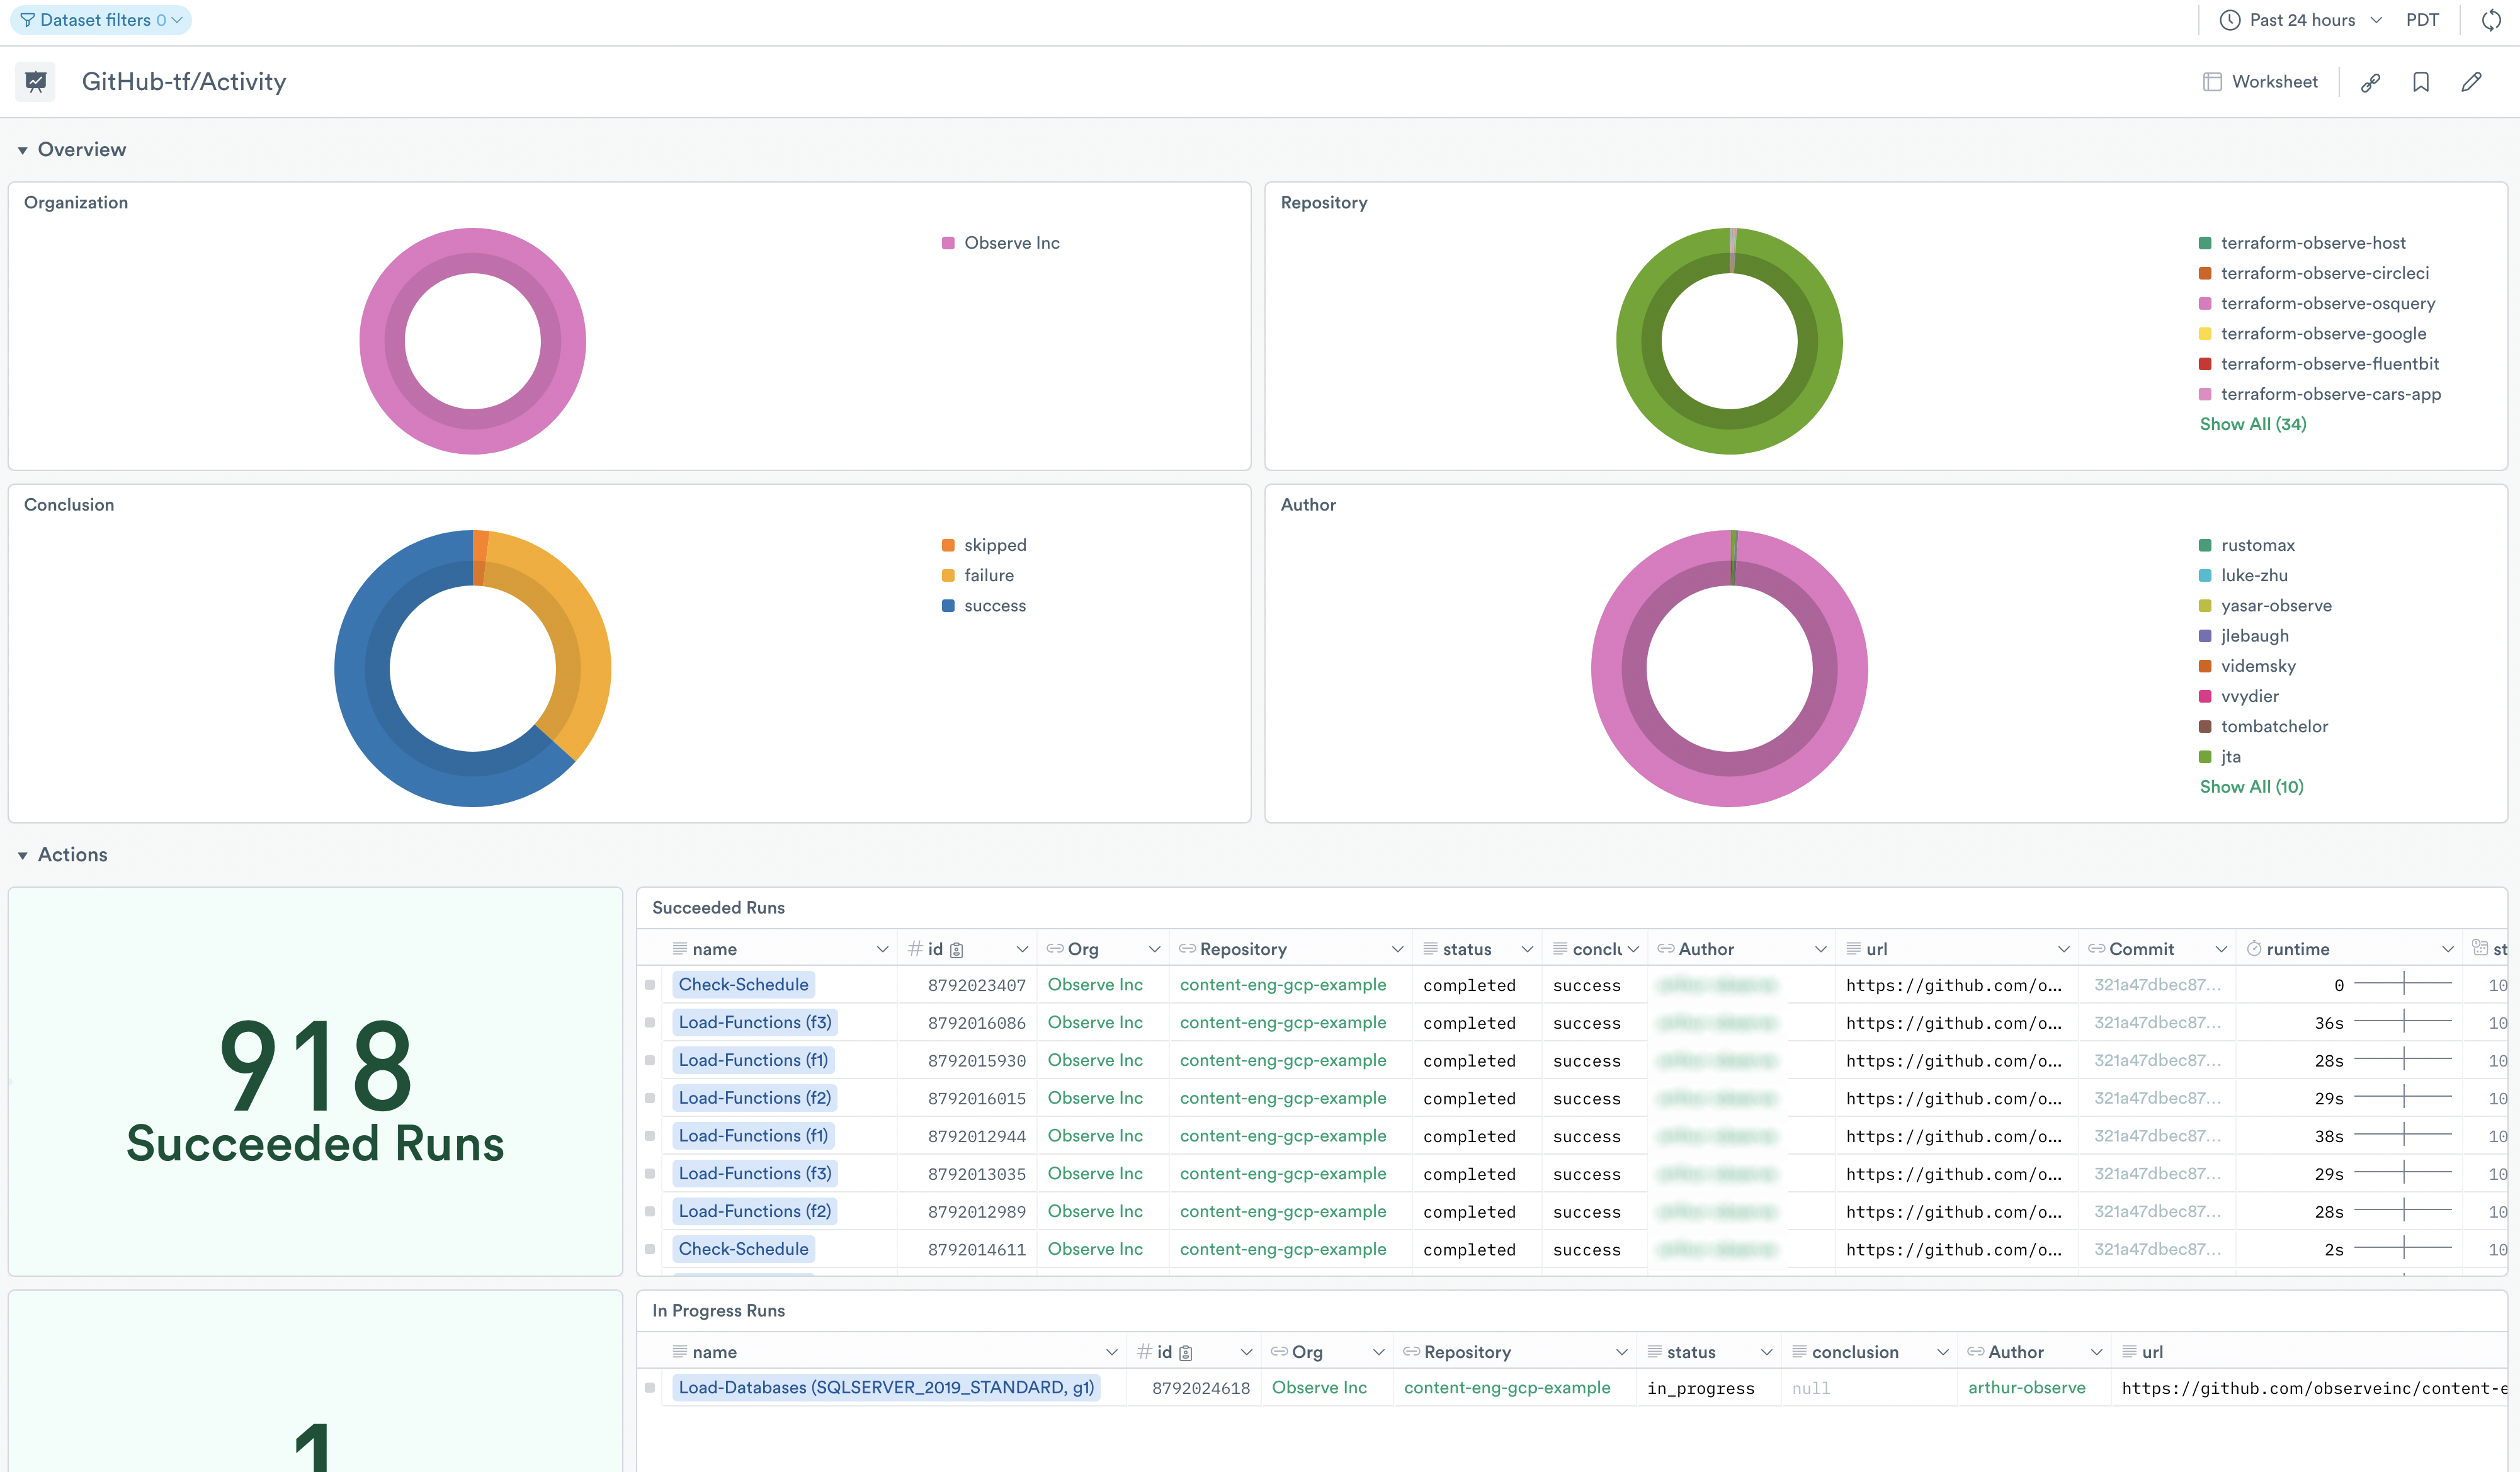The width and height of the screenshot is (2520, 1472).
Task: Collapse the Overview section
Action: coord(22,150)
